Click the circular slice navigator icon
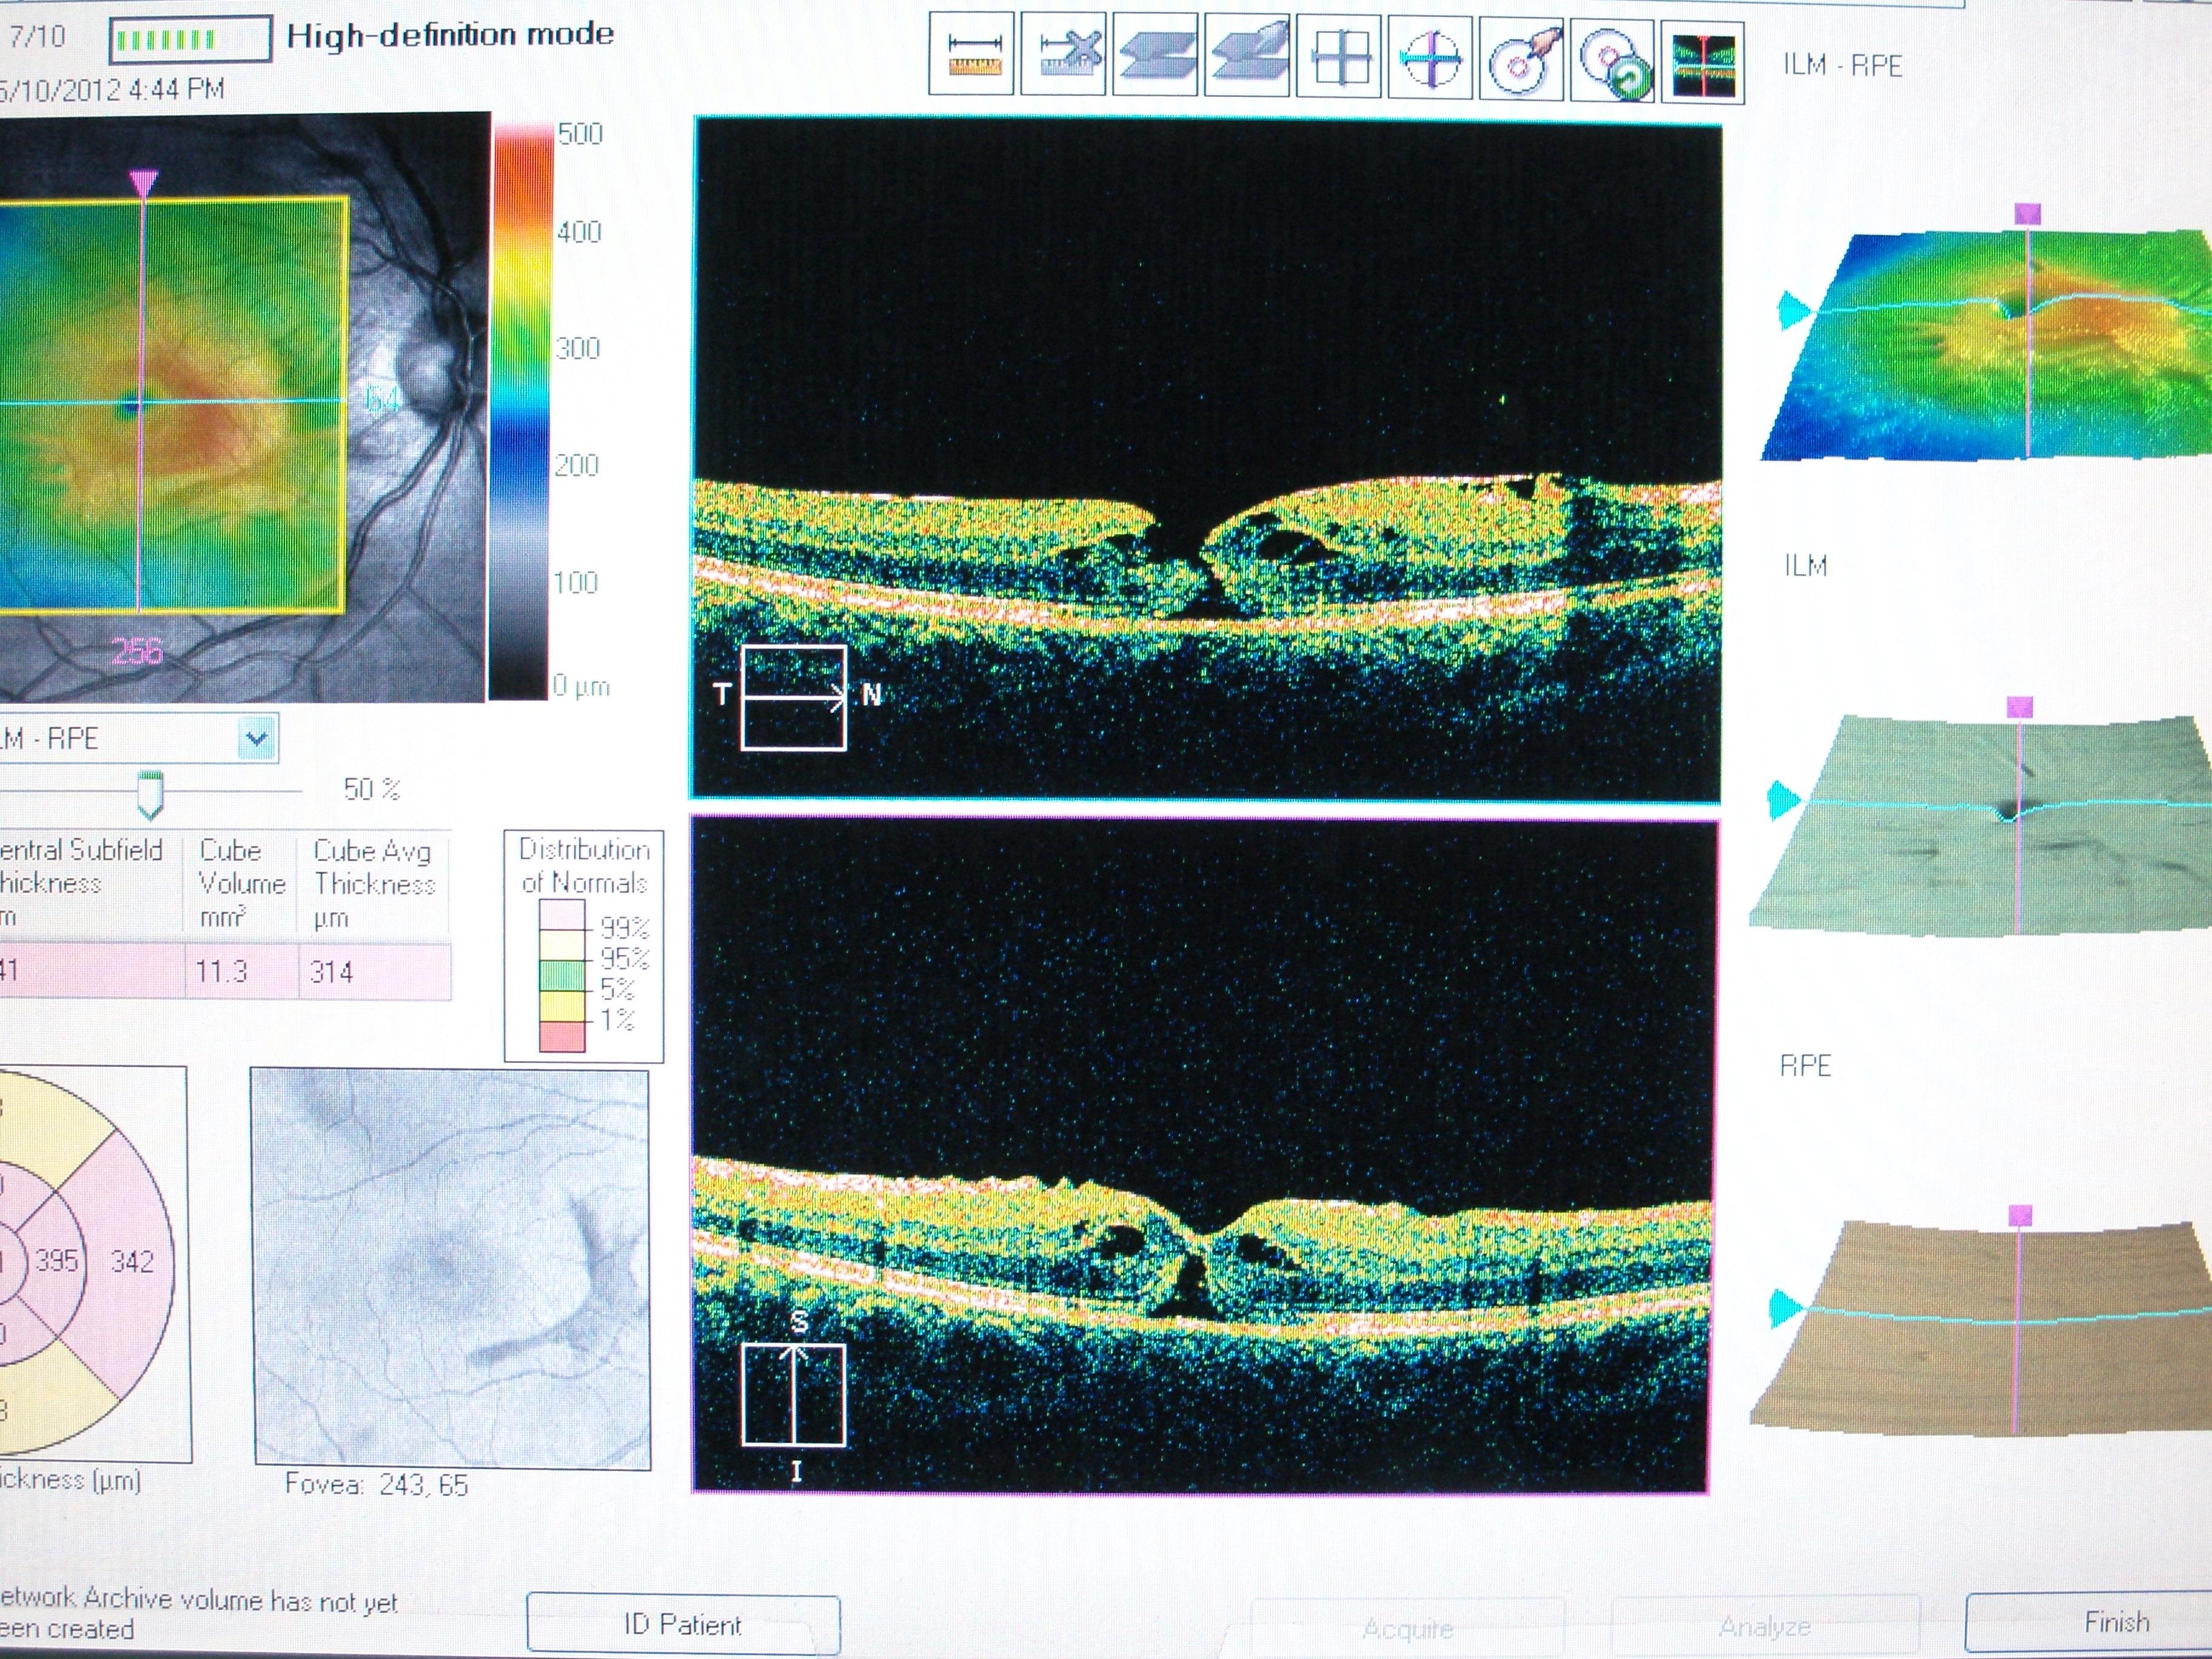The image size is (2212, 1659). click(1431, 58)
